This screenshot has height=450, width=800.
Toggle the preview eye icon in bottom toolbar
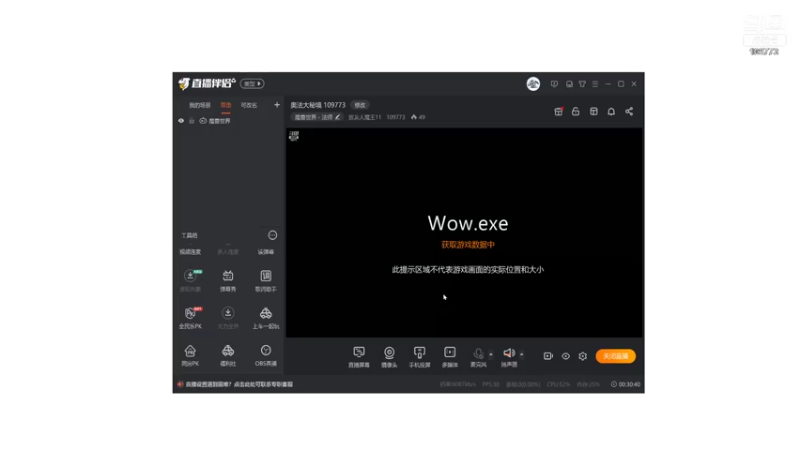pos(566,356)
